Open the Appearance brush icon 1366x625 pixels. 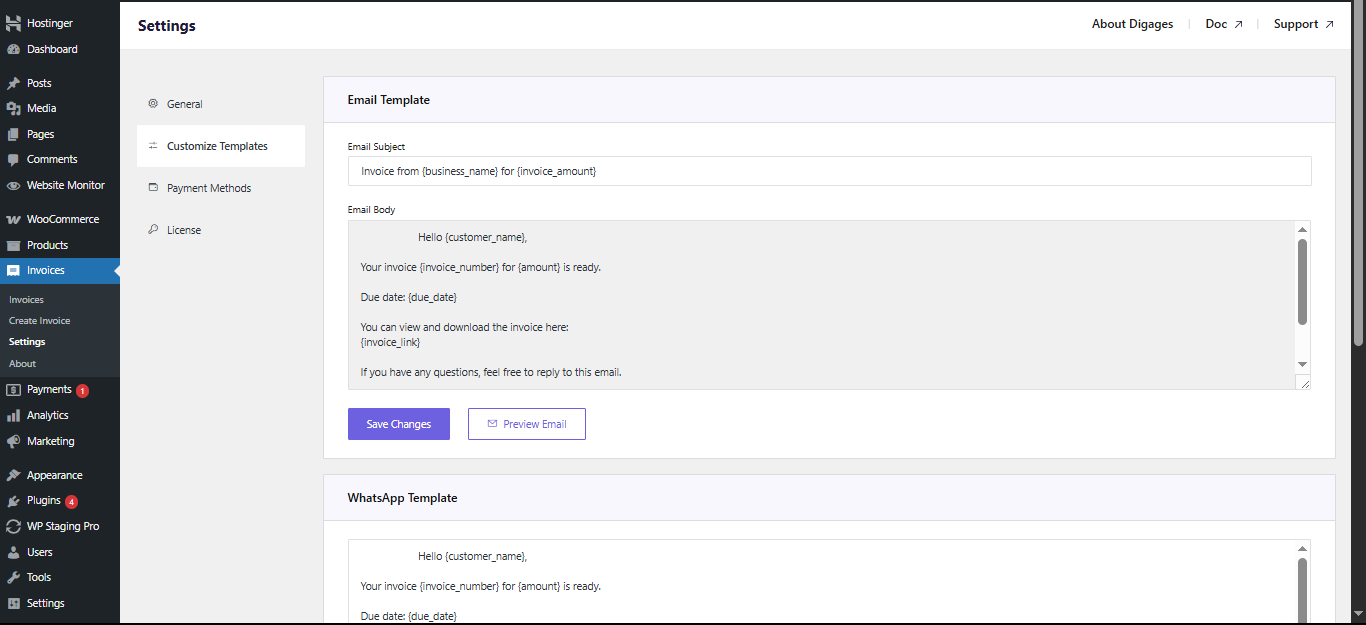(12, 474)
